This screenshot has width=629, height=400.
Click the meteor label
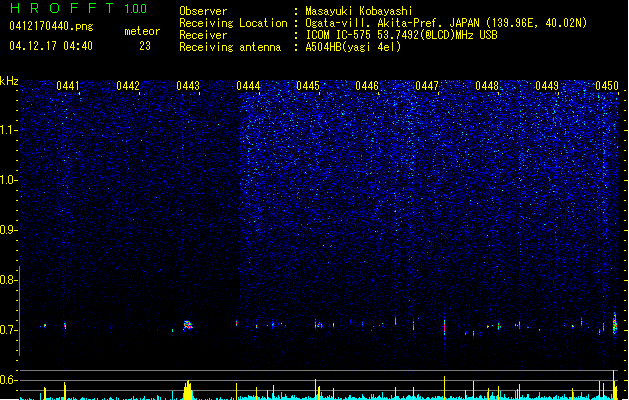click(142, 31)
